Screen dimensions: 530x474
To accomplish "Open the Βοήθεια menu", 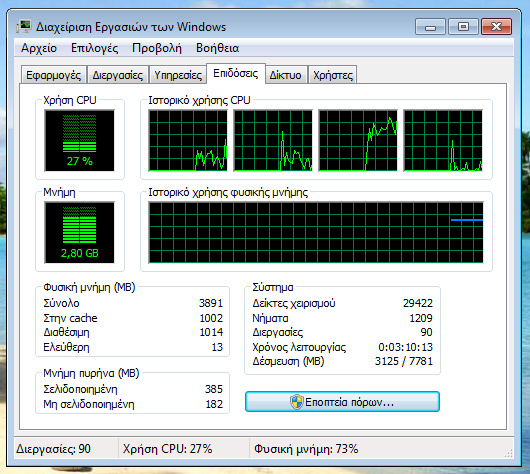I will click(x=217, y=48).
